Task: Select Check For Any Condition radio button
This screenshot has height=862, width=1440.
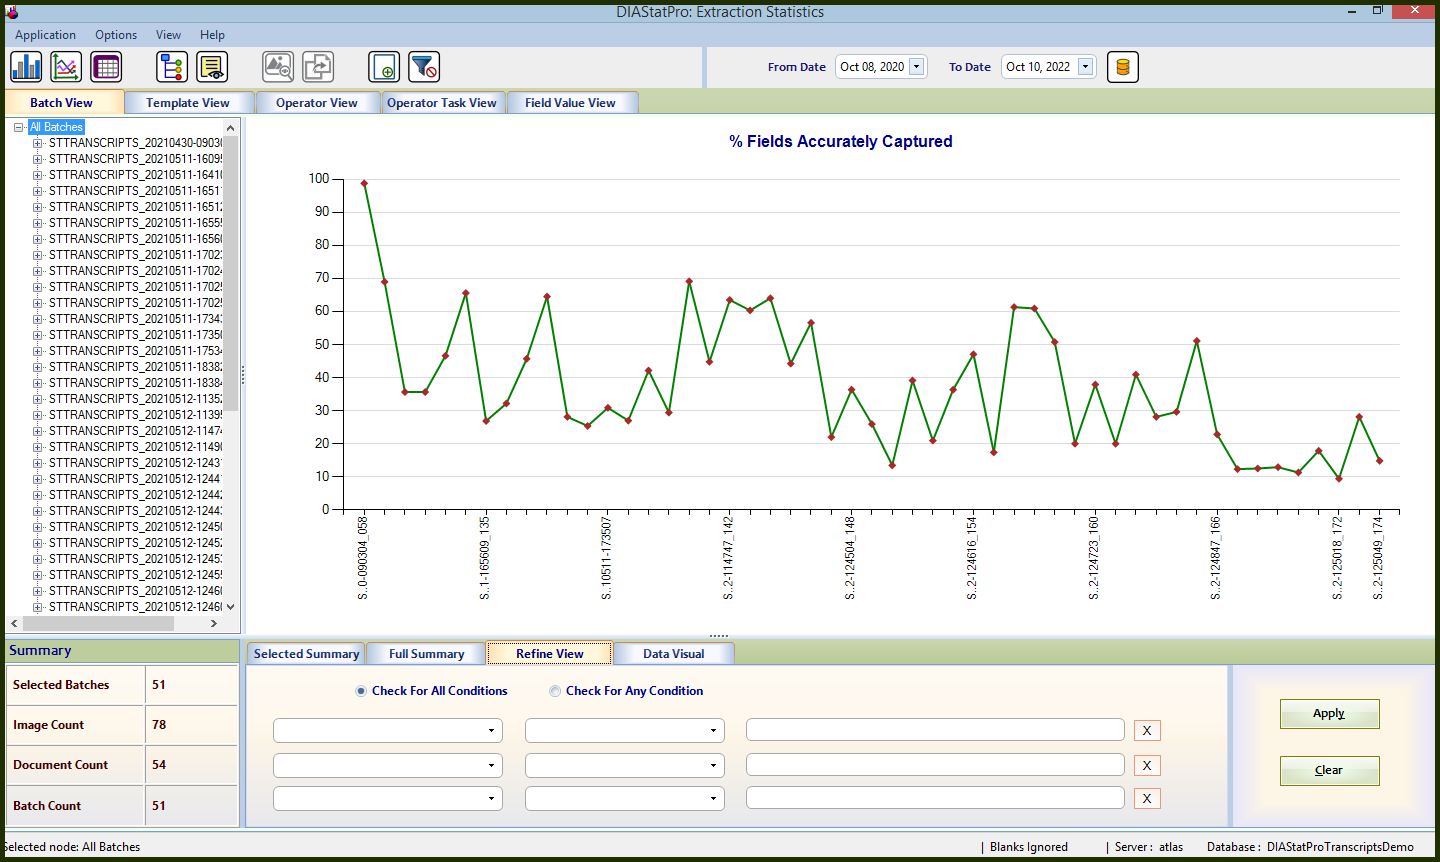Action: tap(555, 691)
